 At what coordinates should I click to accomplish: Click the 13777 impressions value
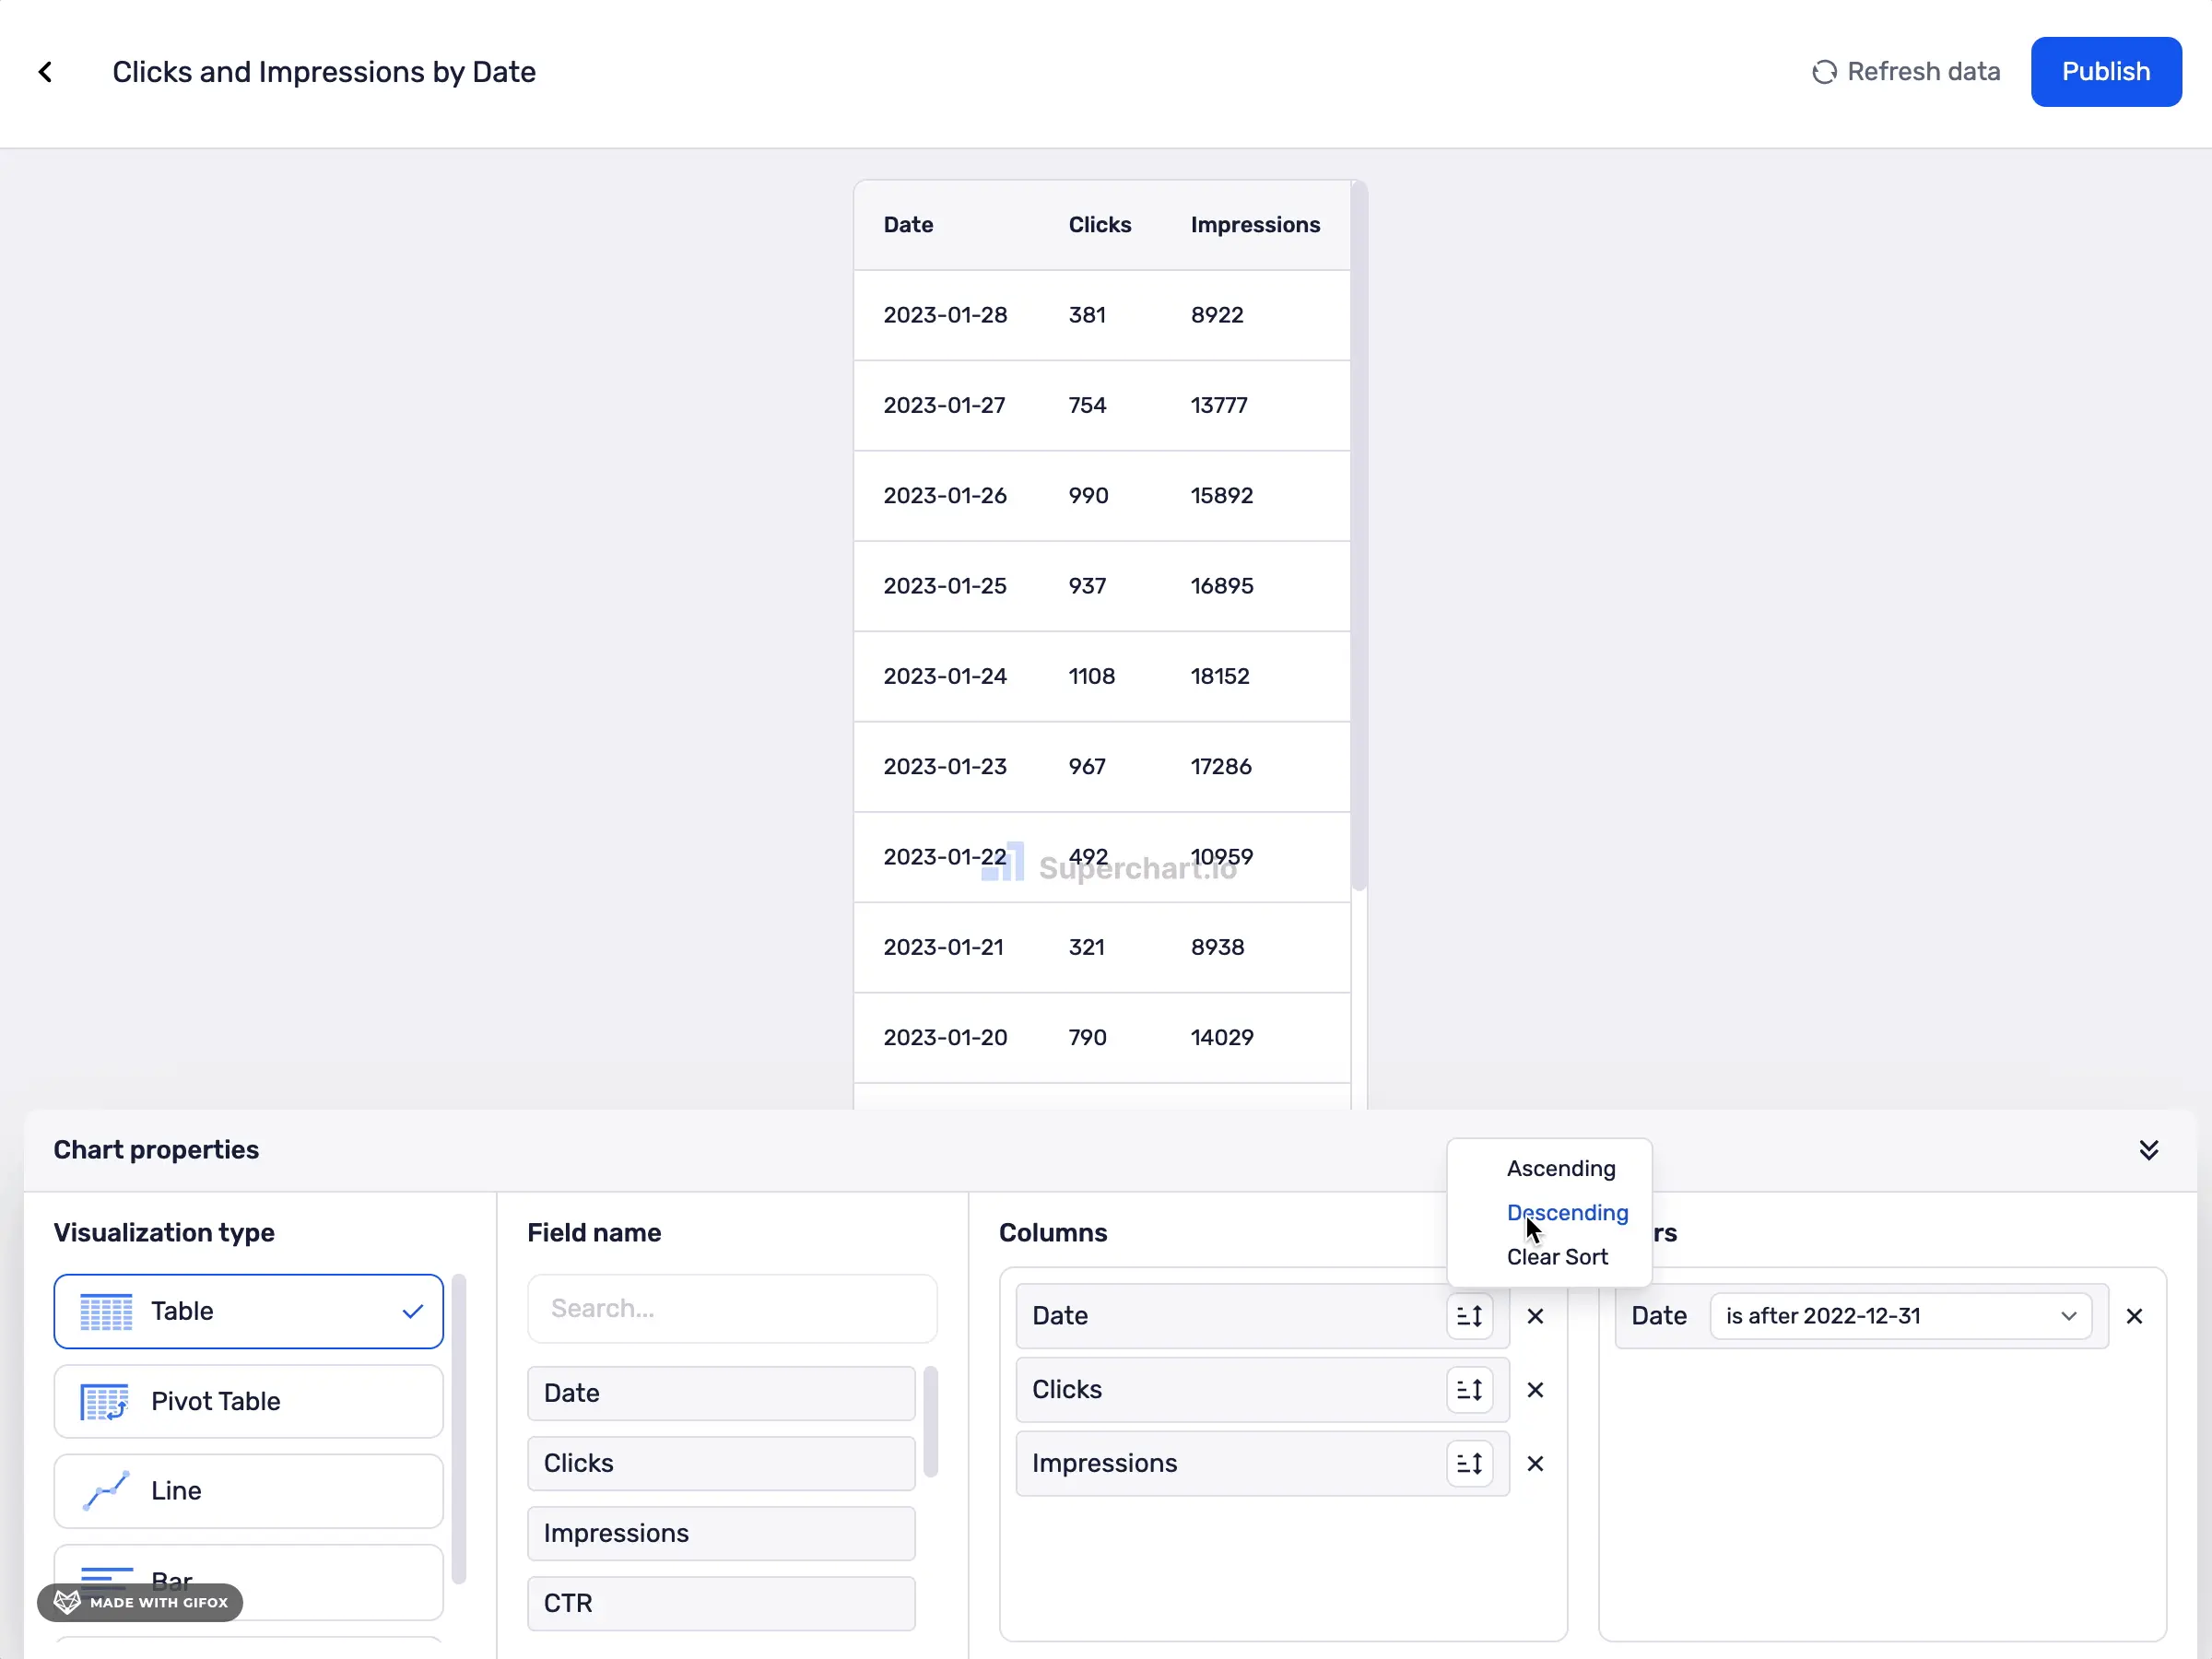1219,405
